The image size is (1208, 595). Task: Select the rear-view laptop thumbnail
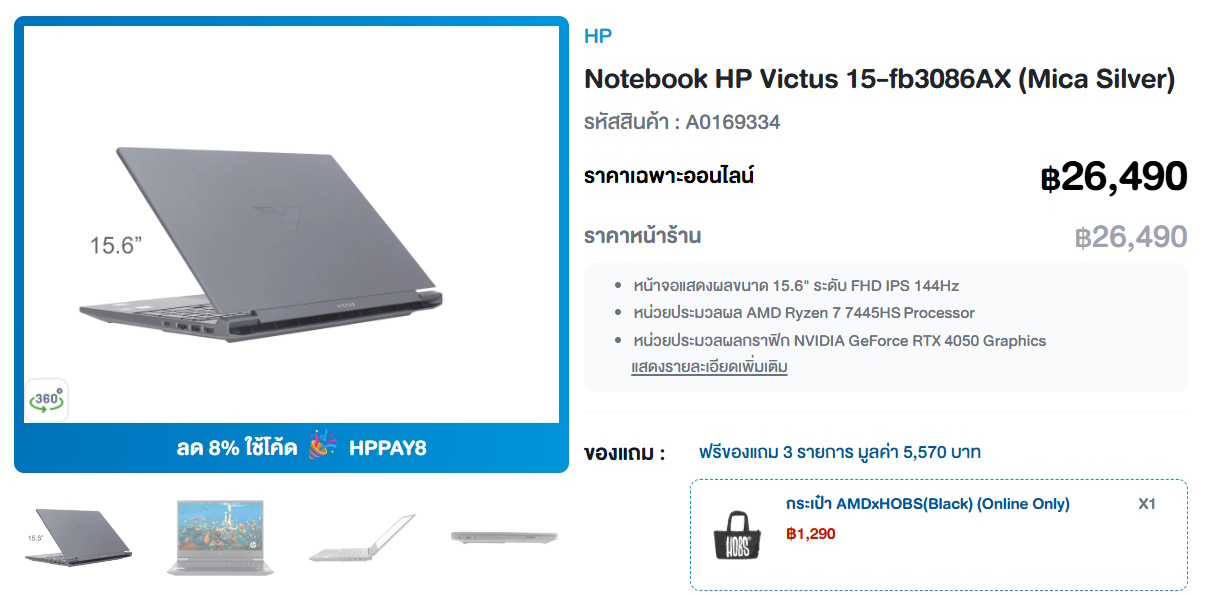coord(79,537)
